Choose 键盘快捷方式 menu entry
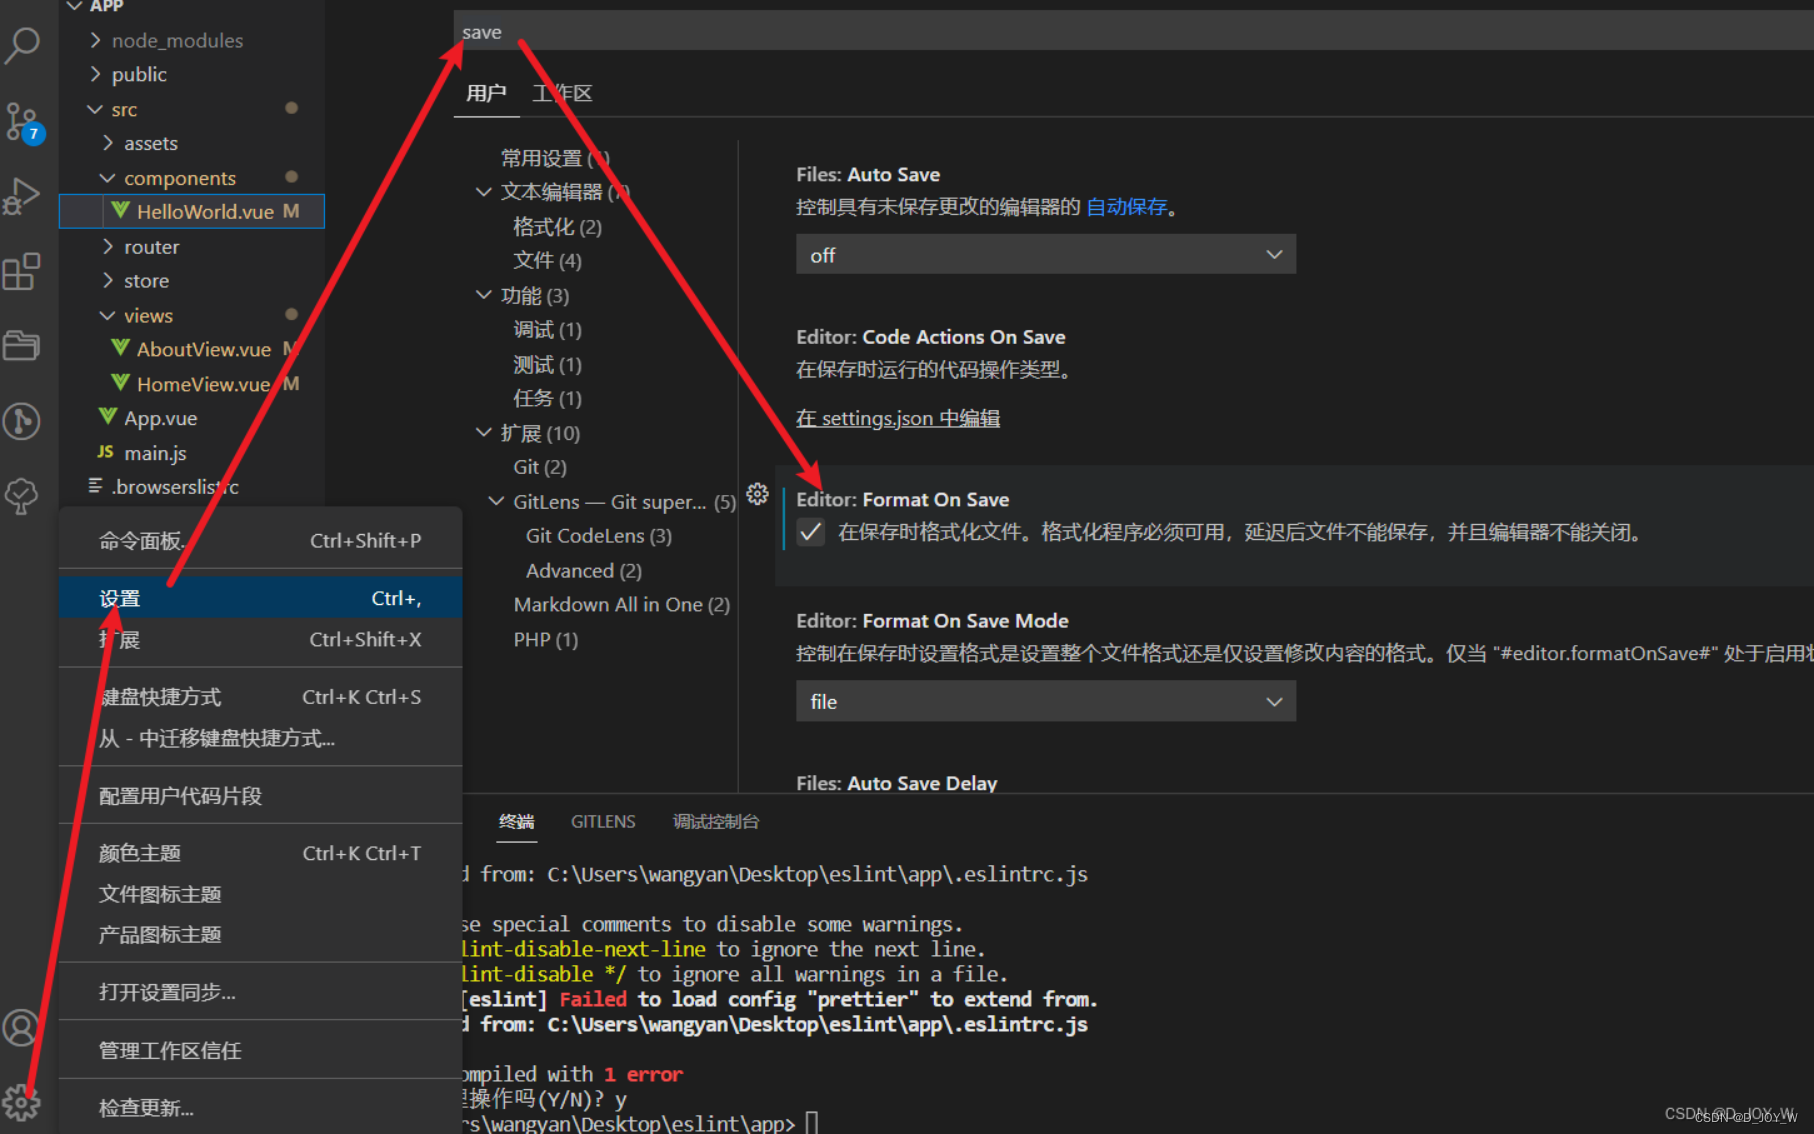Screen dimensions: 1814x1134 pyautogui.click(x=260, y=697)
